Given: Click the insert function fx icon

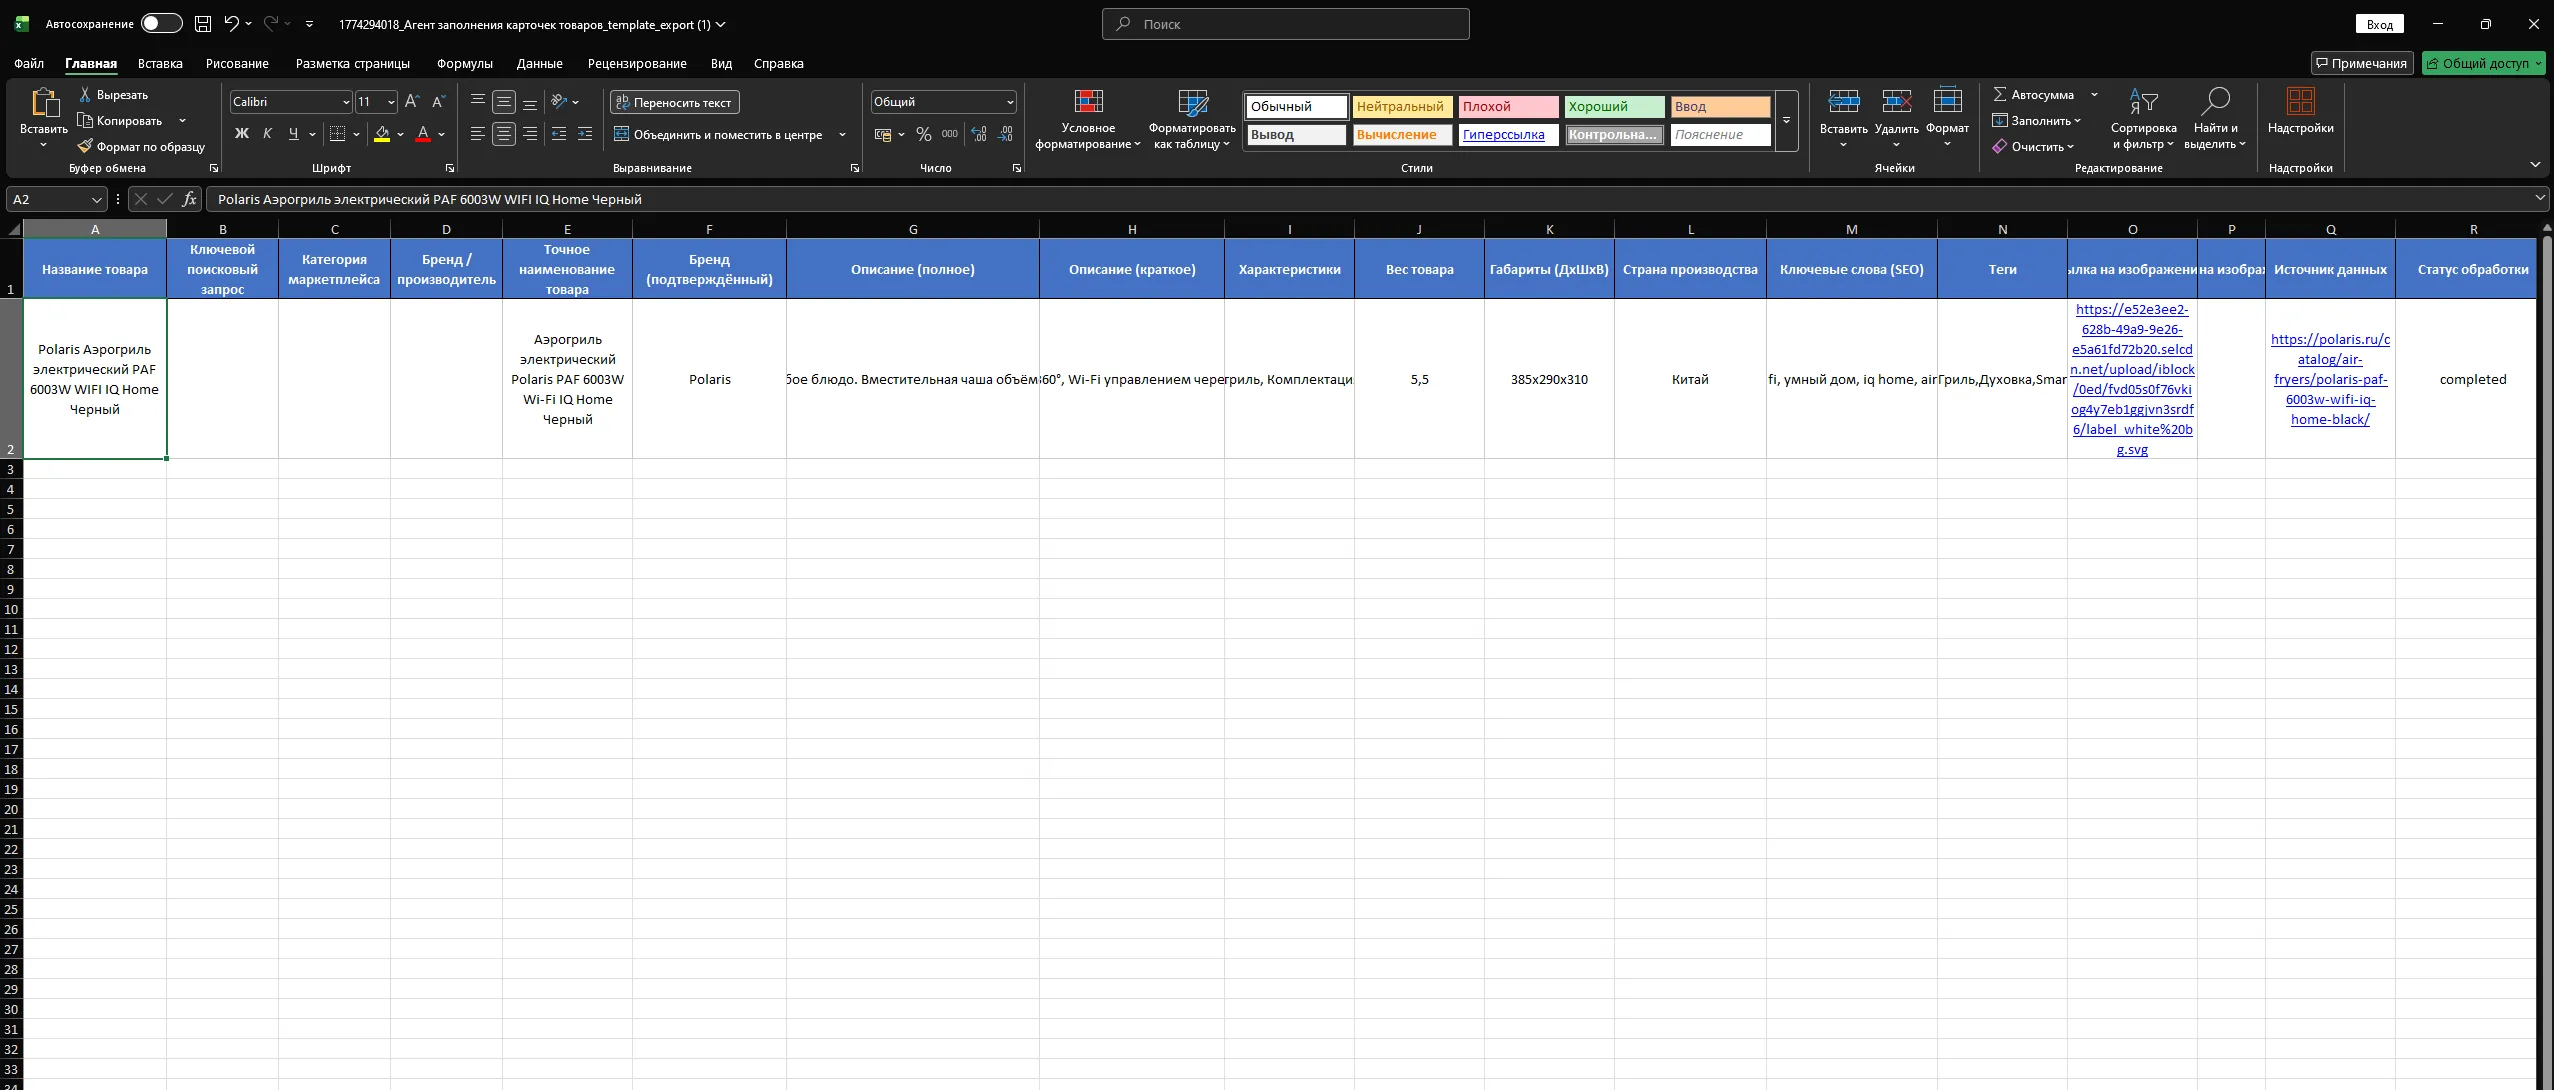Looking at the screenshot, I should click(x=189, y=199).
